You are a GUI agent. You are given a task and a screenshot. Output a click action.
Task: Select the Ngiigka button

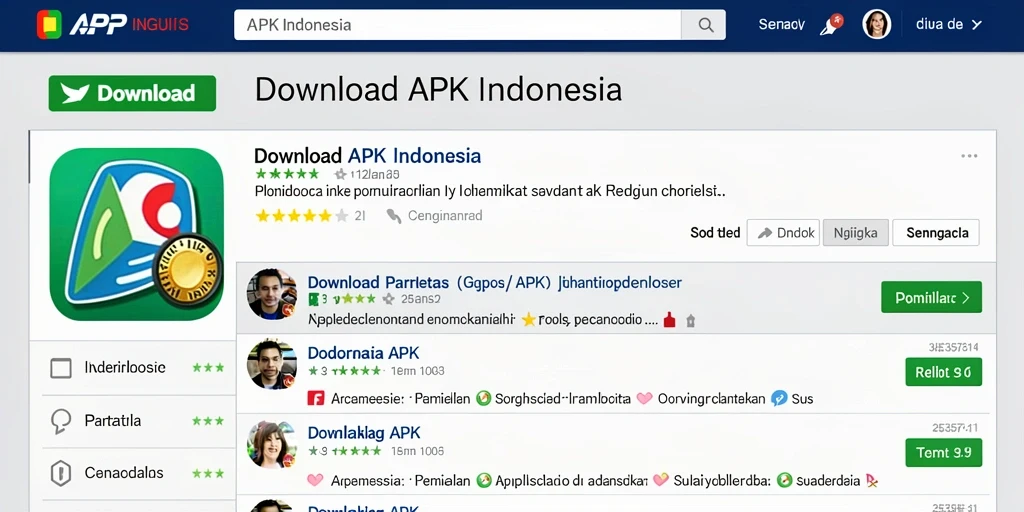point(856,232)
